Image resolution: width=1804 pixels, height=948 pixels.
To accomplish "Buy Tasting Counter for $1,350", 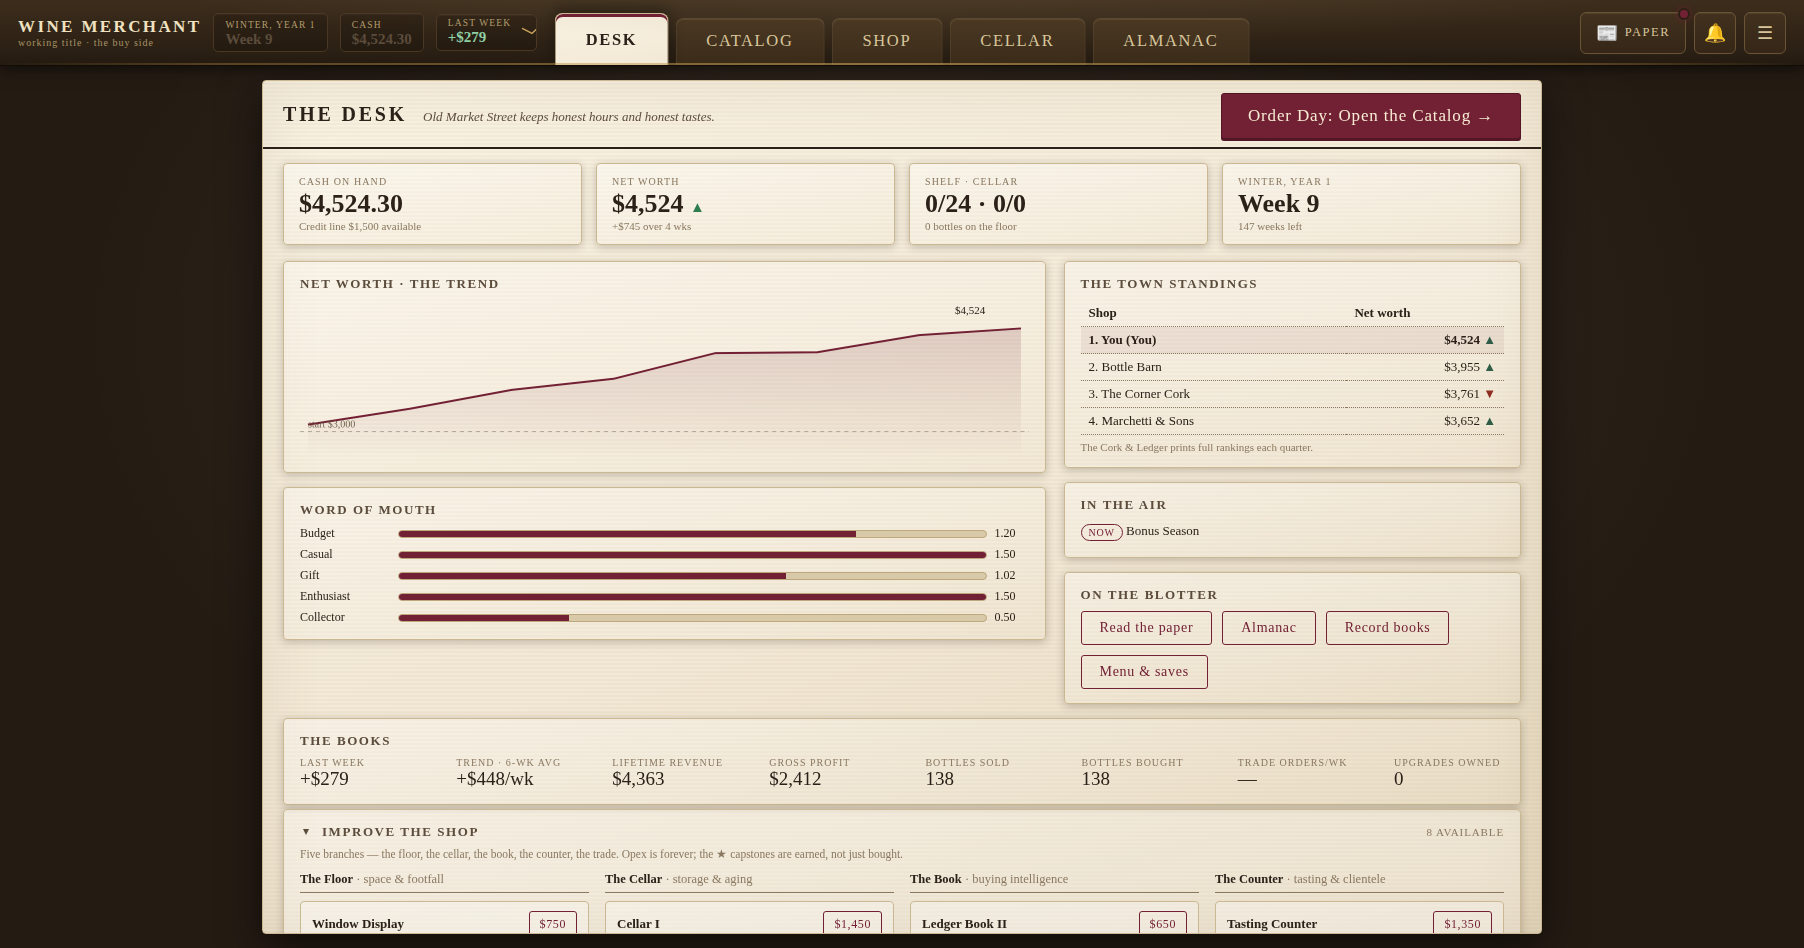I will coord(1462,923).
